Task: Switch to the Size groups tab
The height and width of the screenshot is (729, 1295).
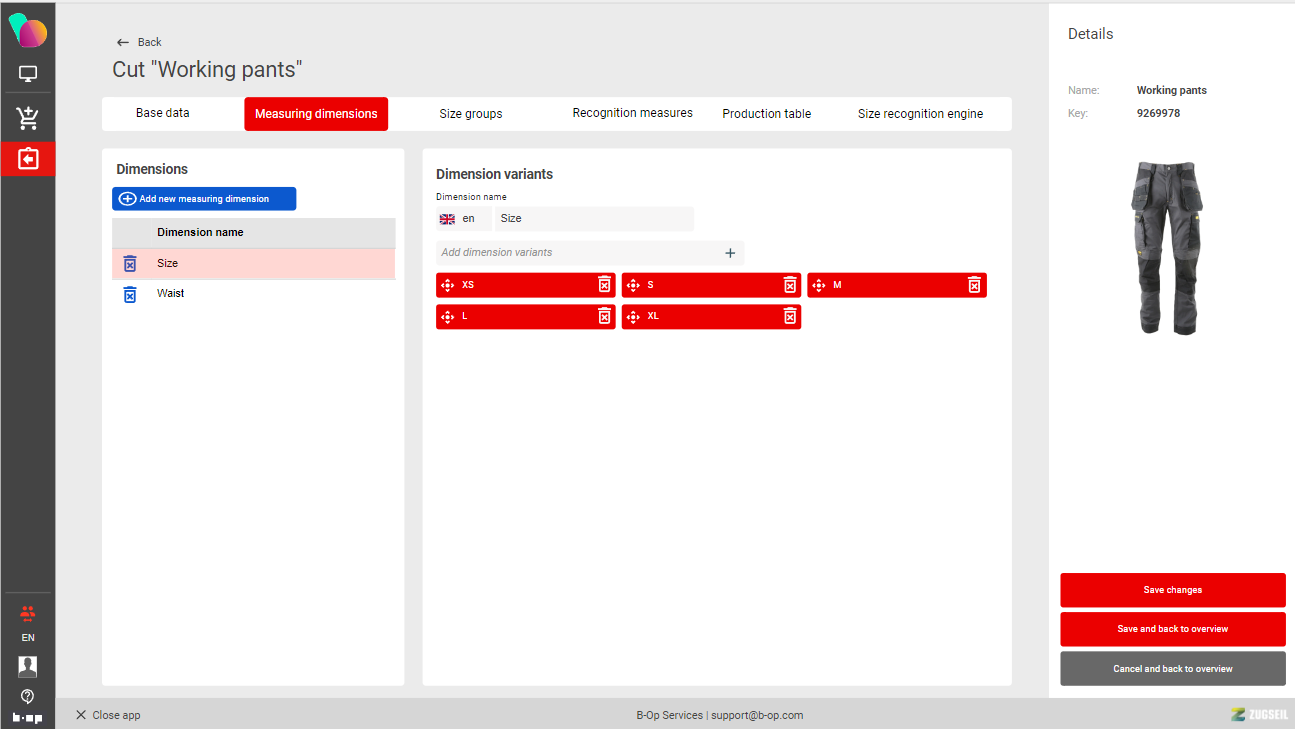Action: 471,114
